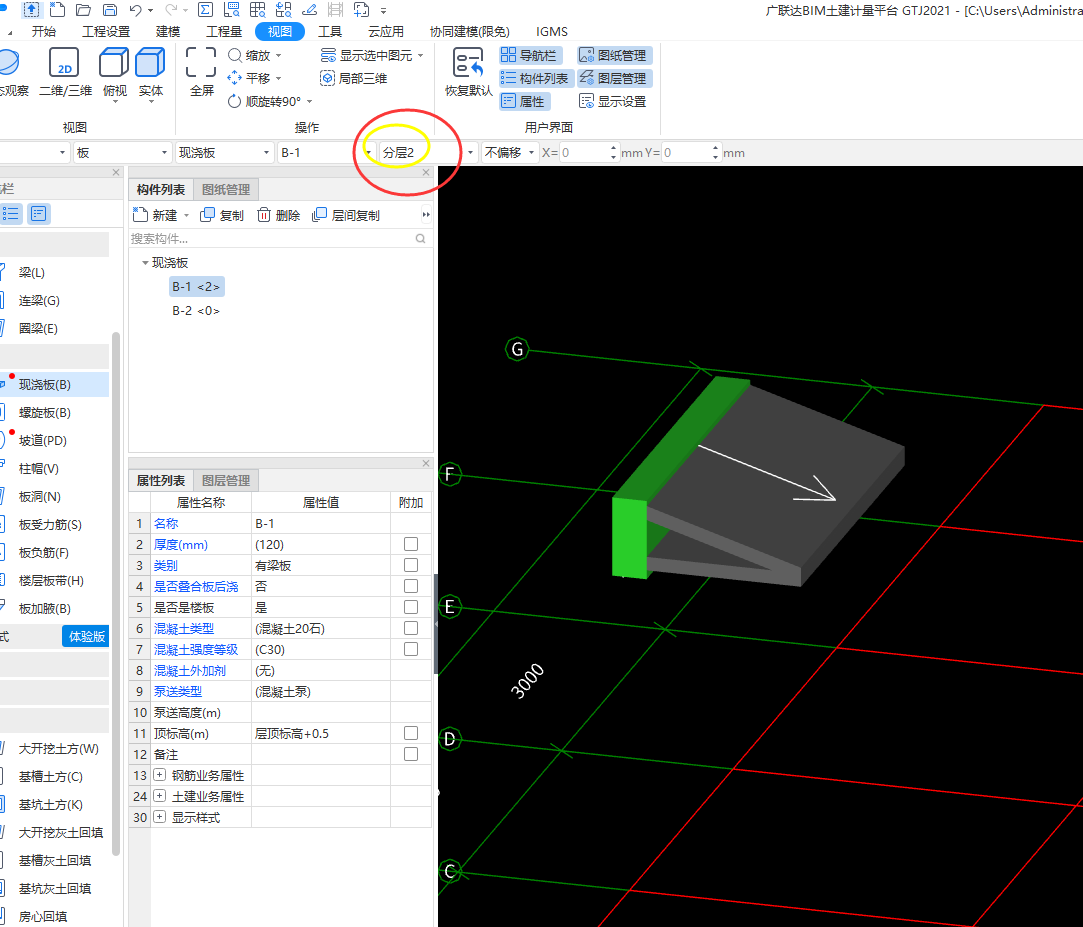Expand 钢筋业务属性 property group
The width and height of the screenshot is (1083, 927).
(x=160, y=775)
